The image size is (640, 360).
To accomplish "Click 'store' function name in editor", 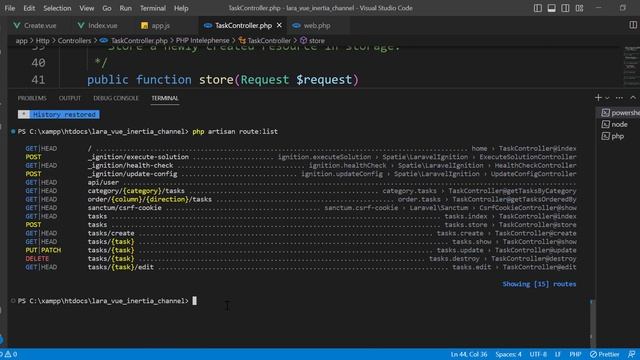I will pos(216,80).
